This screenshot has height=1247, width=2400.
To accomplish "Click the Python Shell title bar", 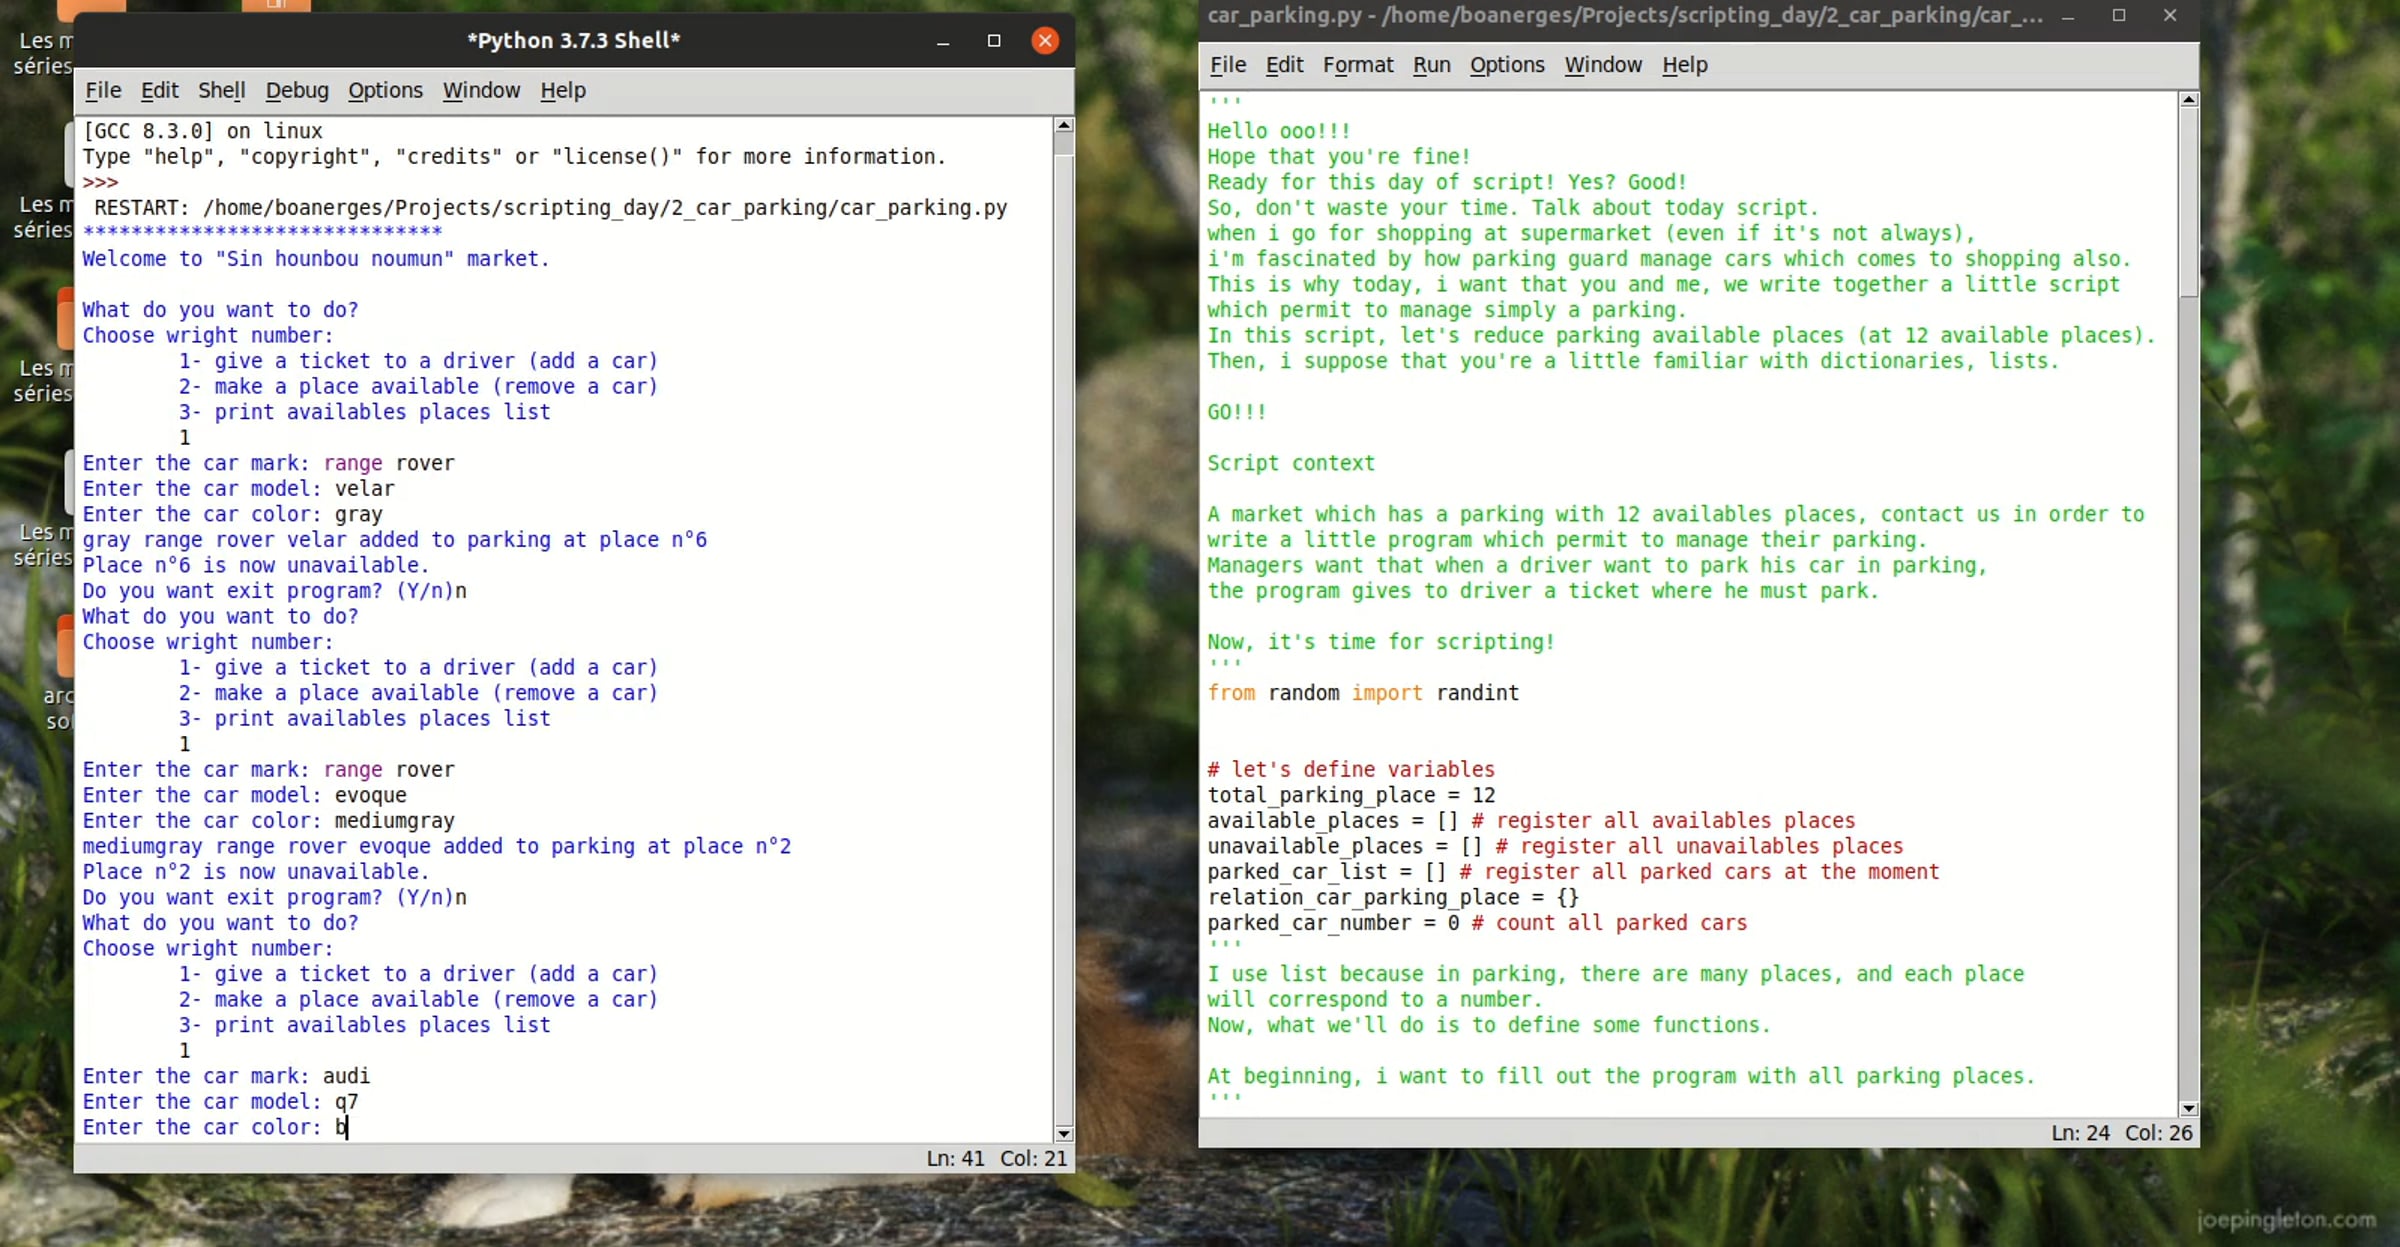I will click(x=573, y=40).
